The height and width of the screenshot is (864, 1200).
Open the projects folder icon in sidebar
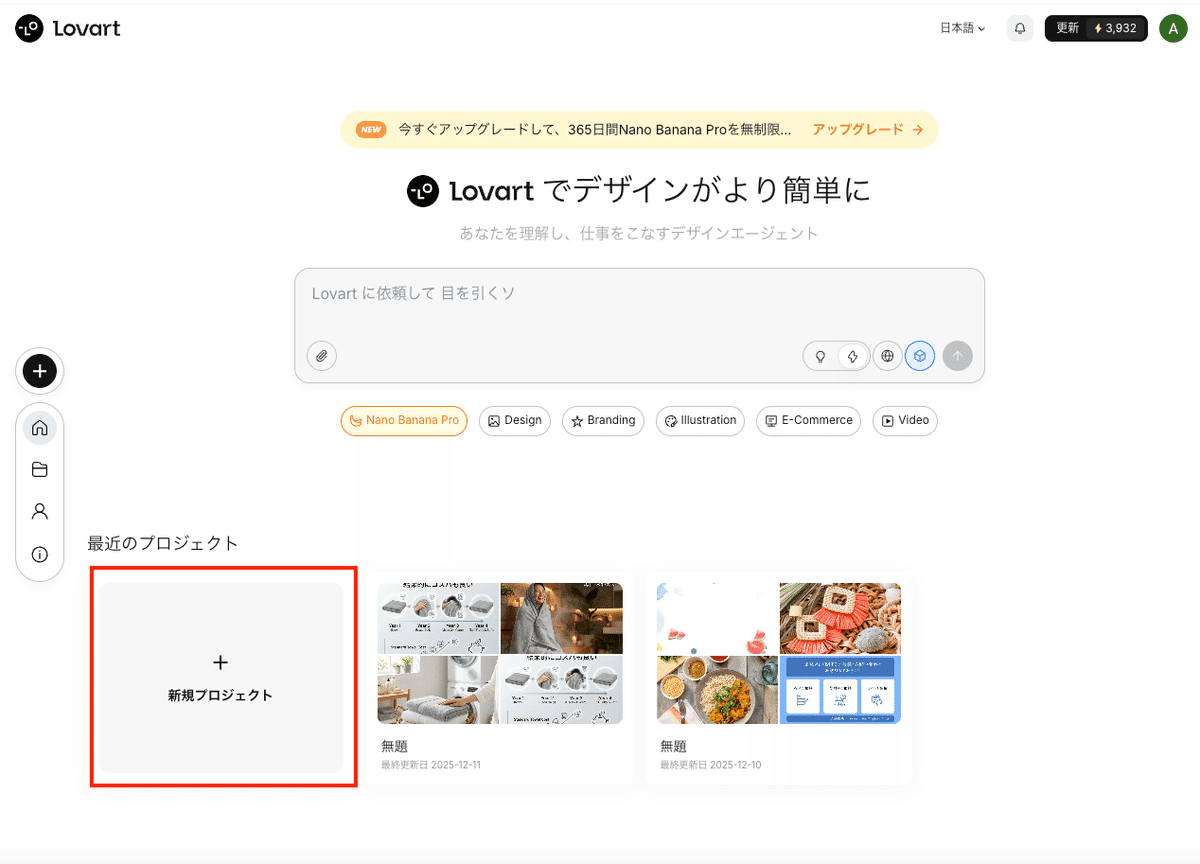click(40, 470)
